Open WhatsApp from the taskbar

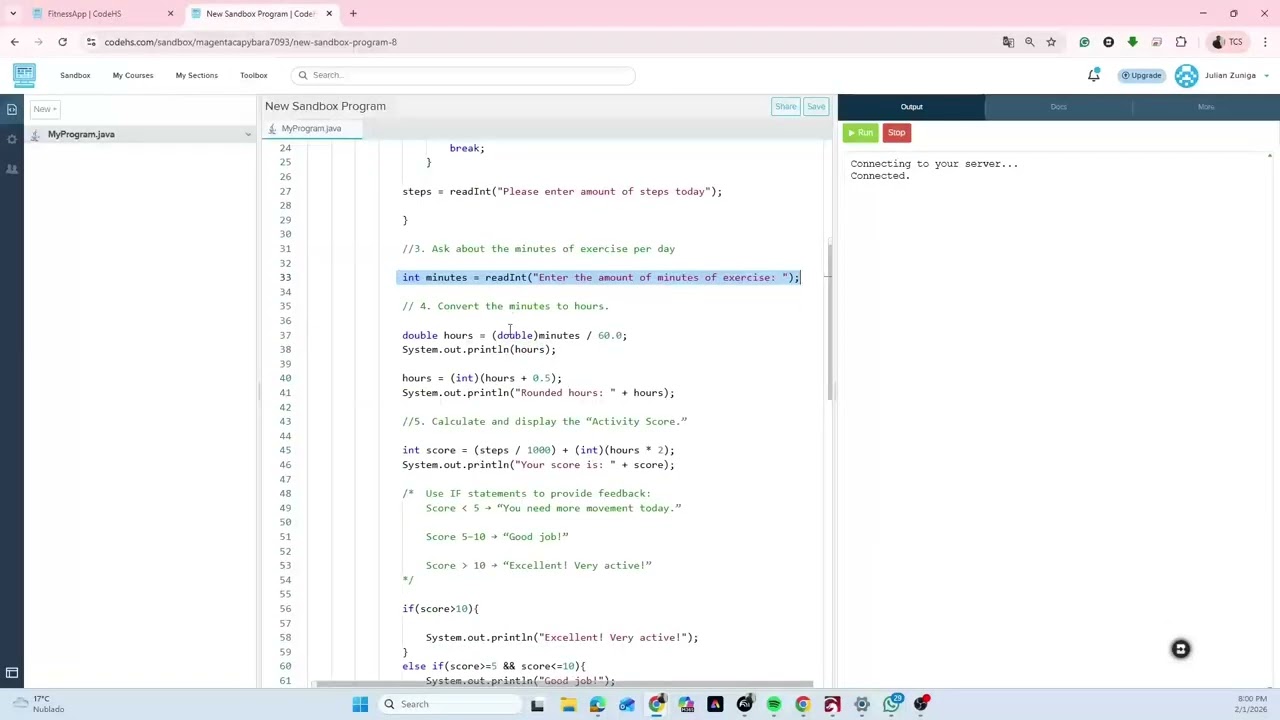click(x=891, y=704)
